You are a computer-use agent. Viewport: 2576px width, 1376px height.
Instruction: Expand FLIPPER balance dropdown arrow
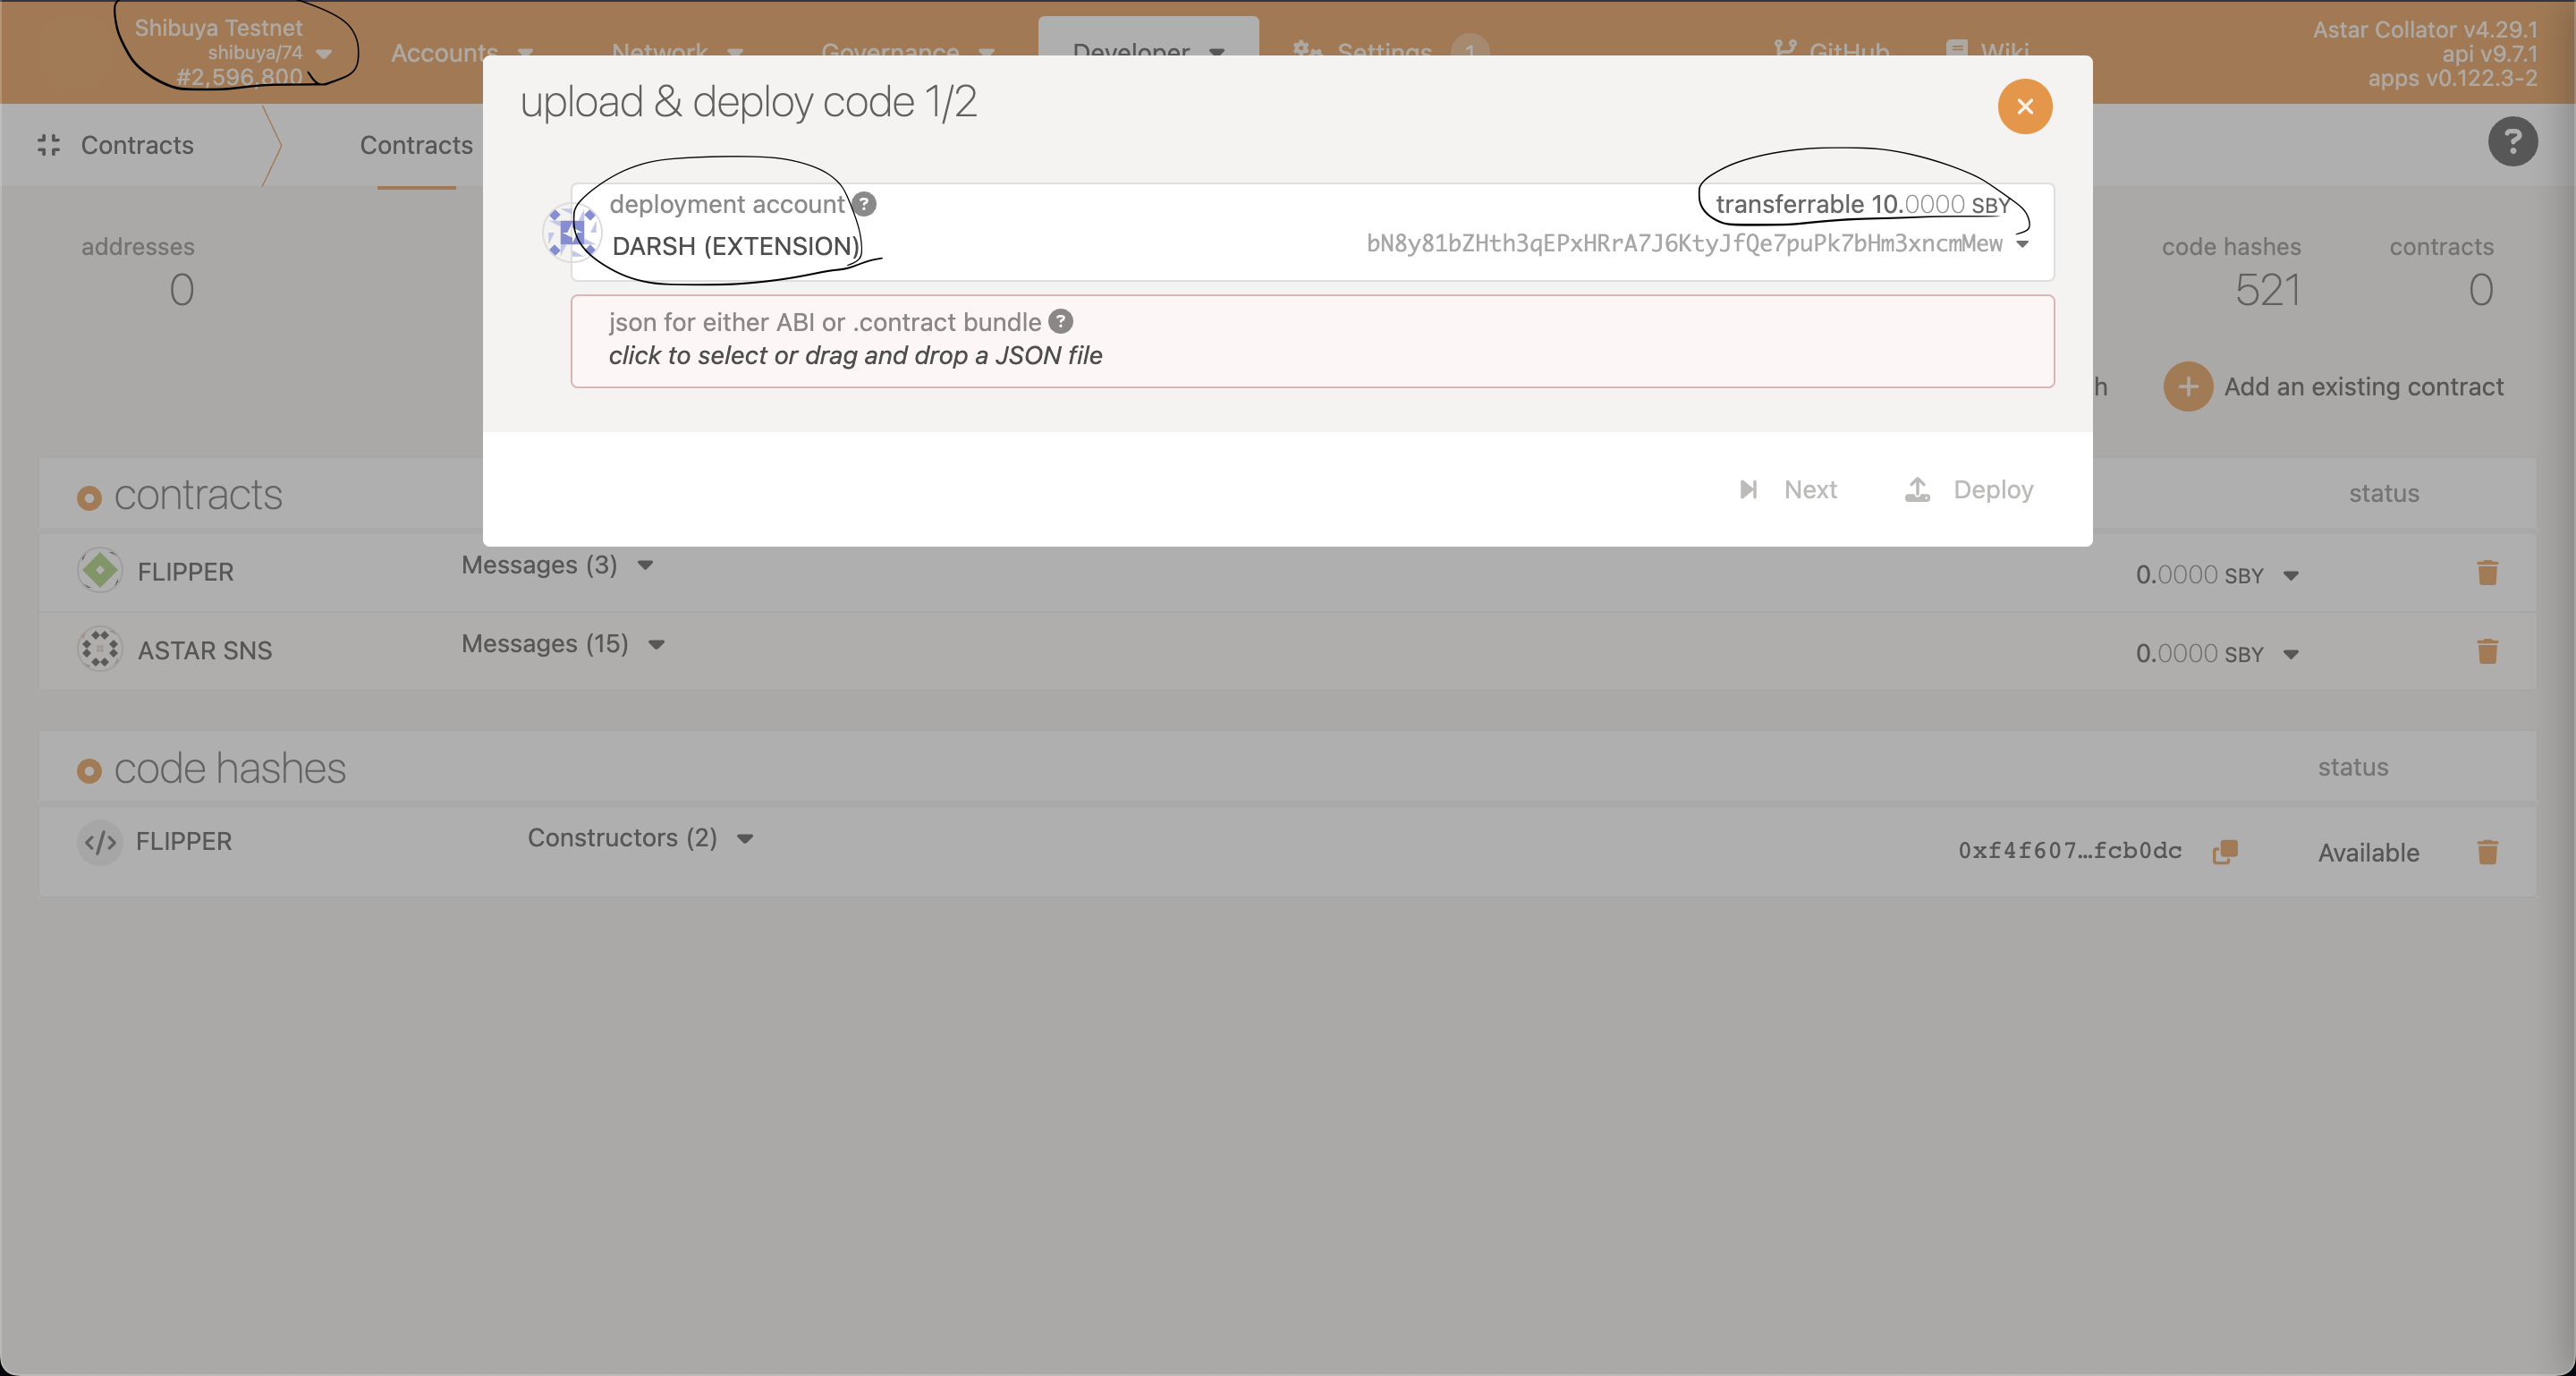[2290, 576]
